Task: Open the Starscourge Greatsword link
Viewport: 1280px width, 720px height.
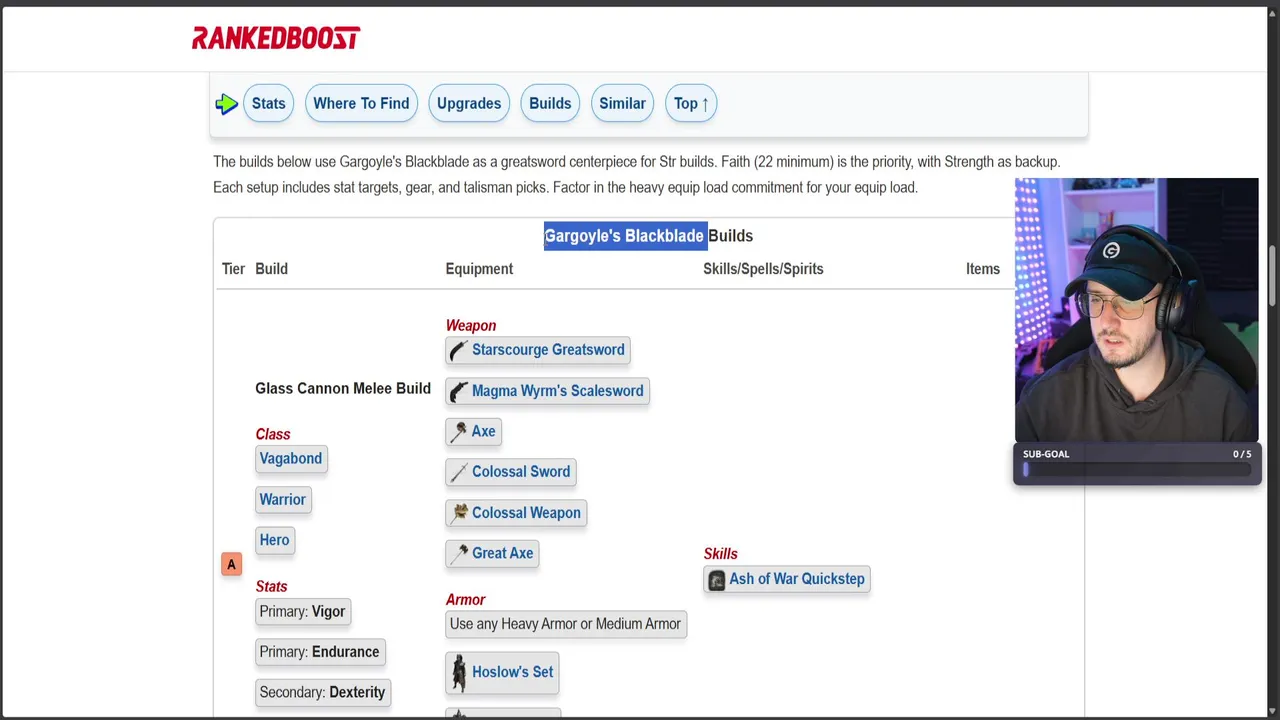Action: 548,350
